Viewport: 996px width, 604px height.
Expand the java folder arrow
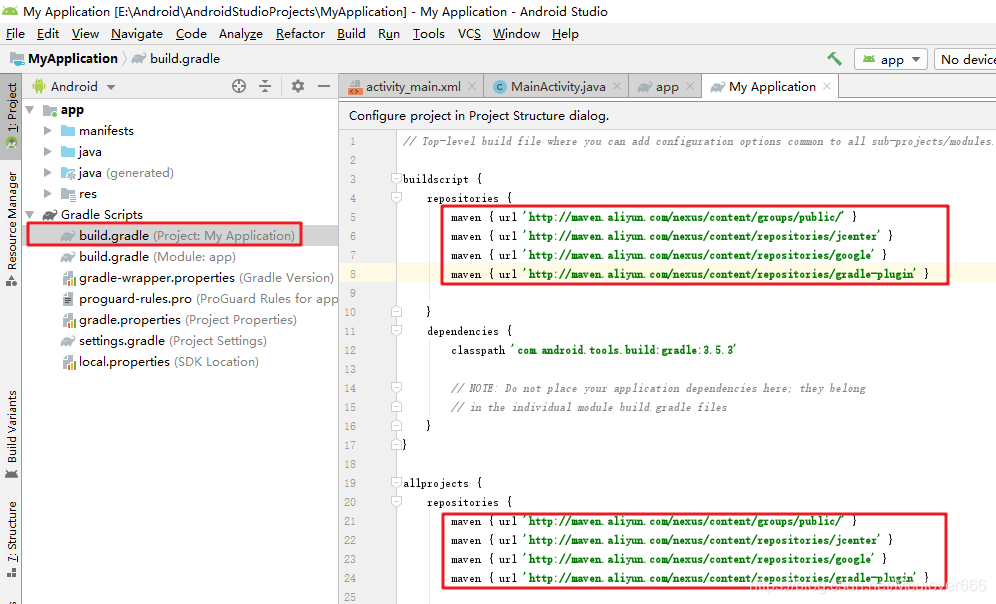[x=48, y=152]
